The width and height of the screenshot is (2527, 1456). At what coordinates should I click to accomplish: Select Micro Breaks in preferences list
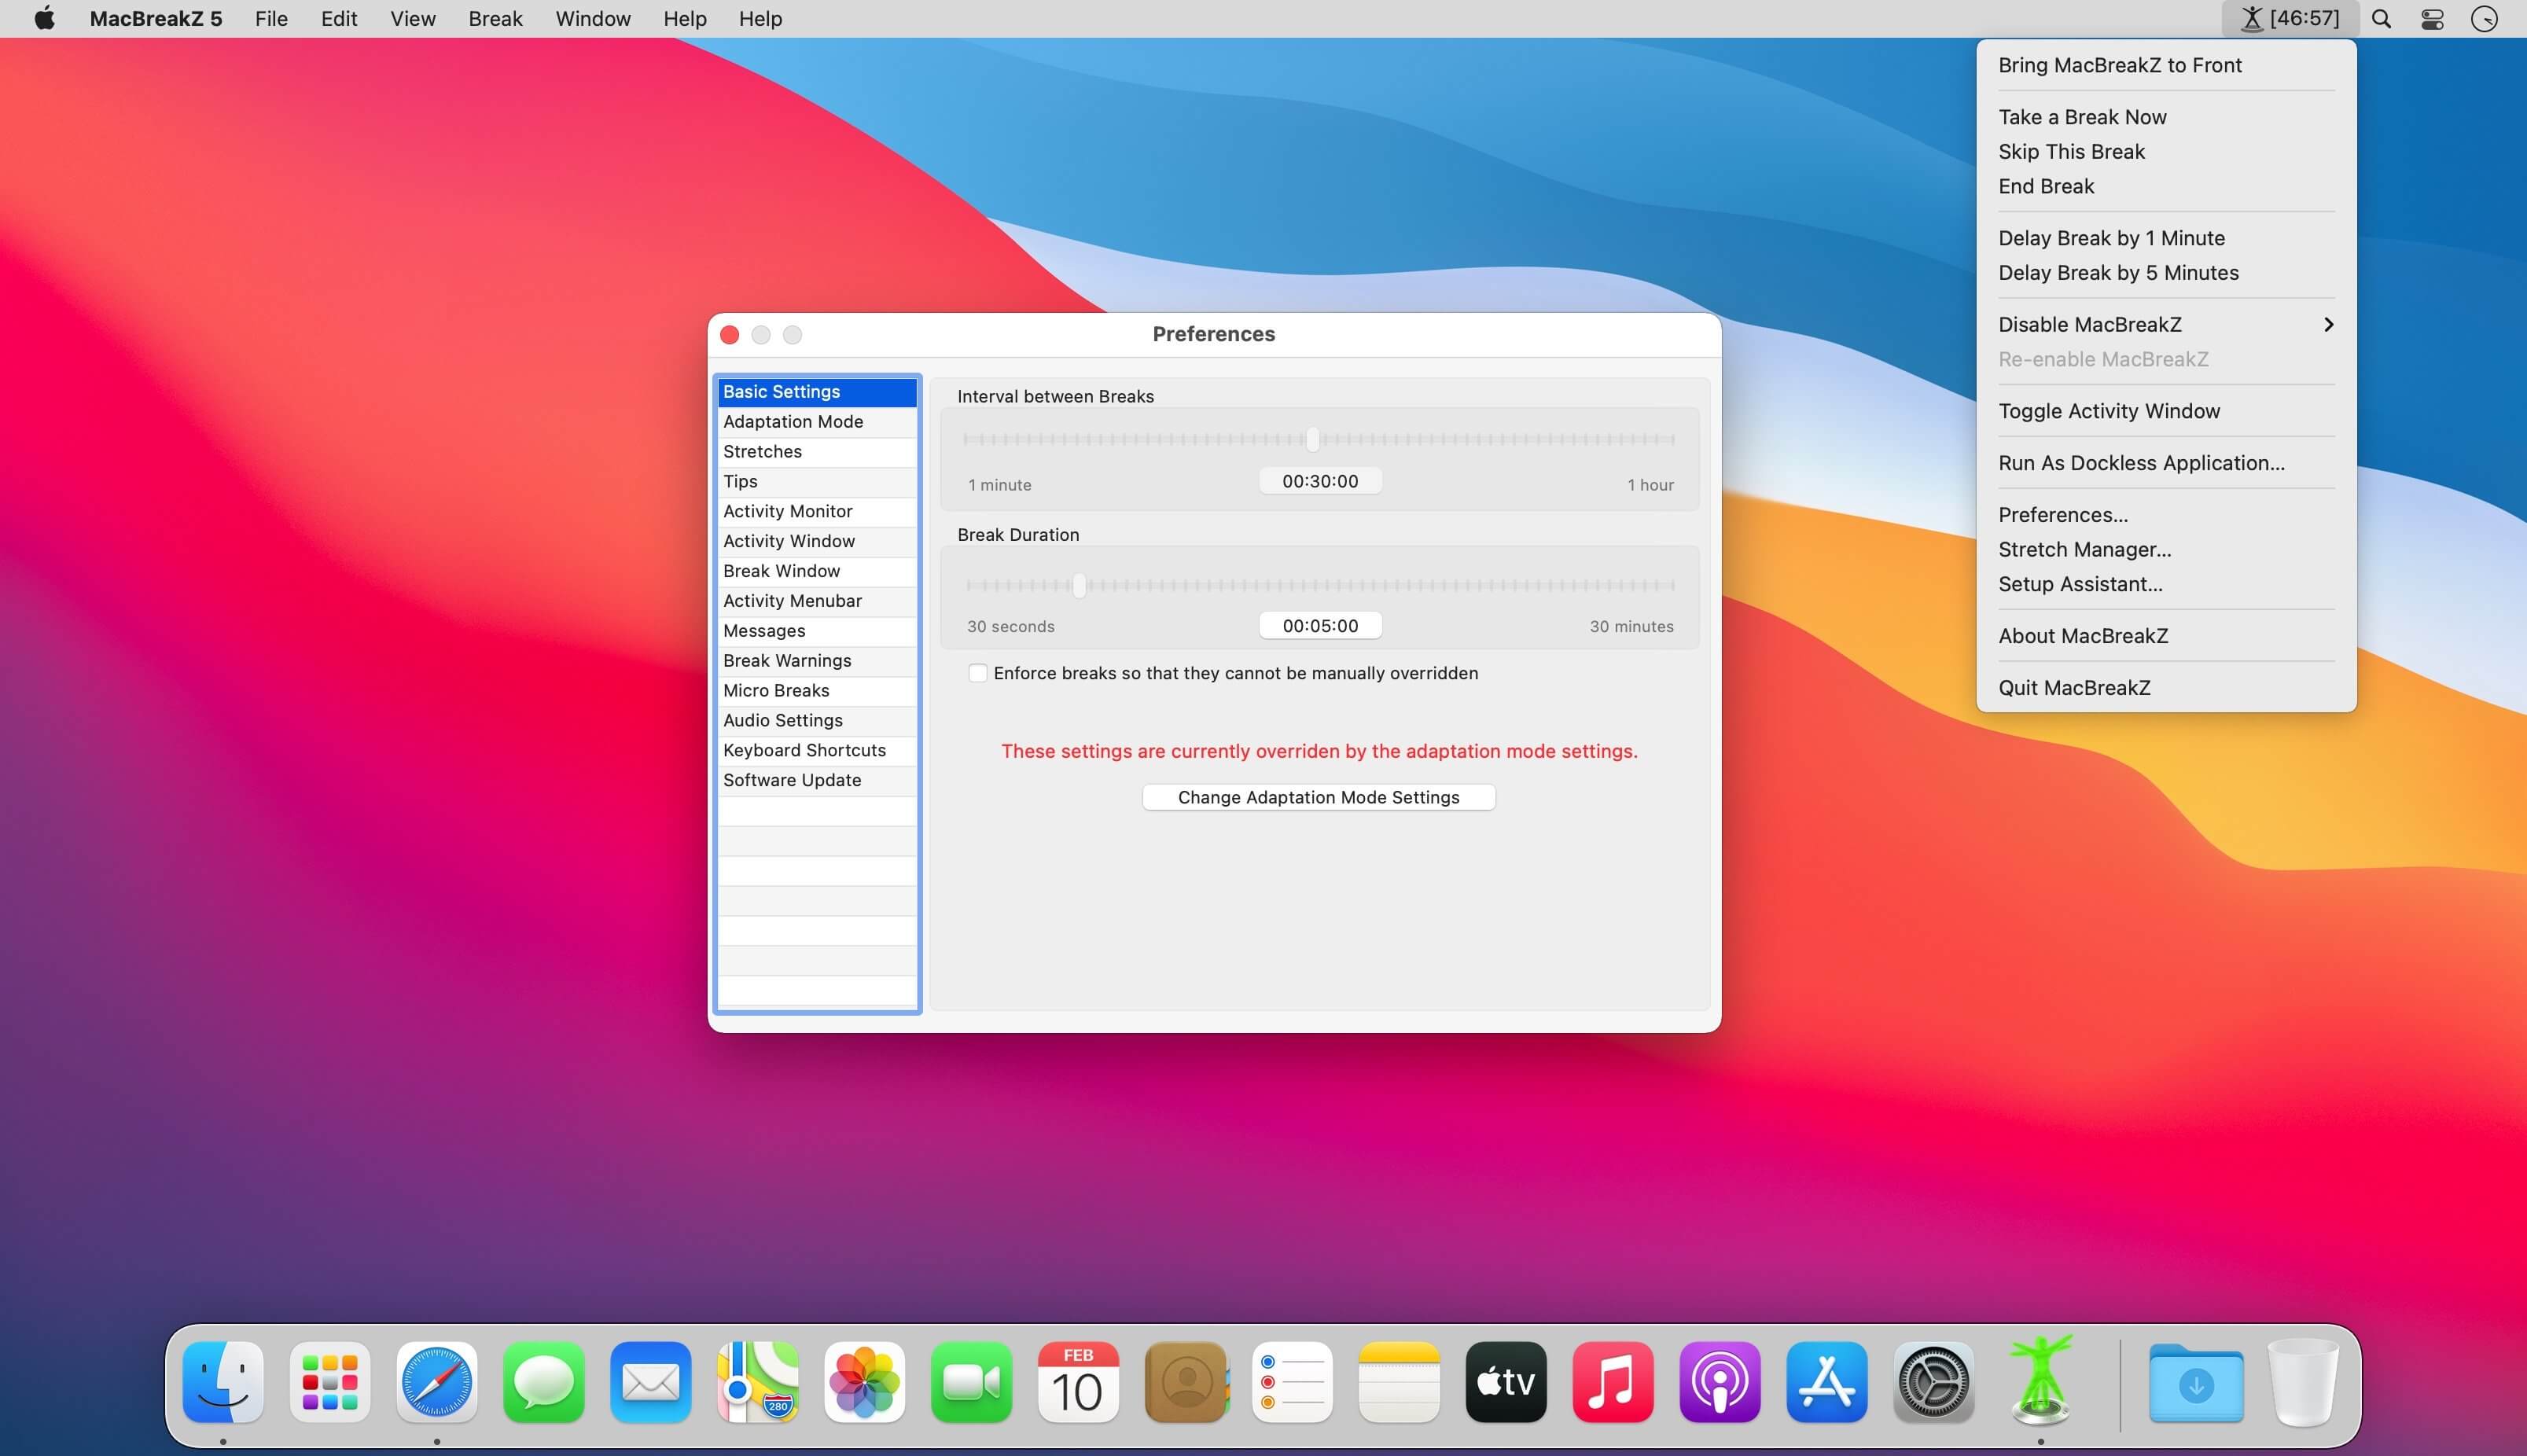click(817, 691)
